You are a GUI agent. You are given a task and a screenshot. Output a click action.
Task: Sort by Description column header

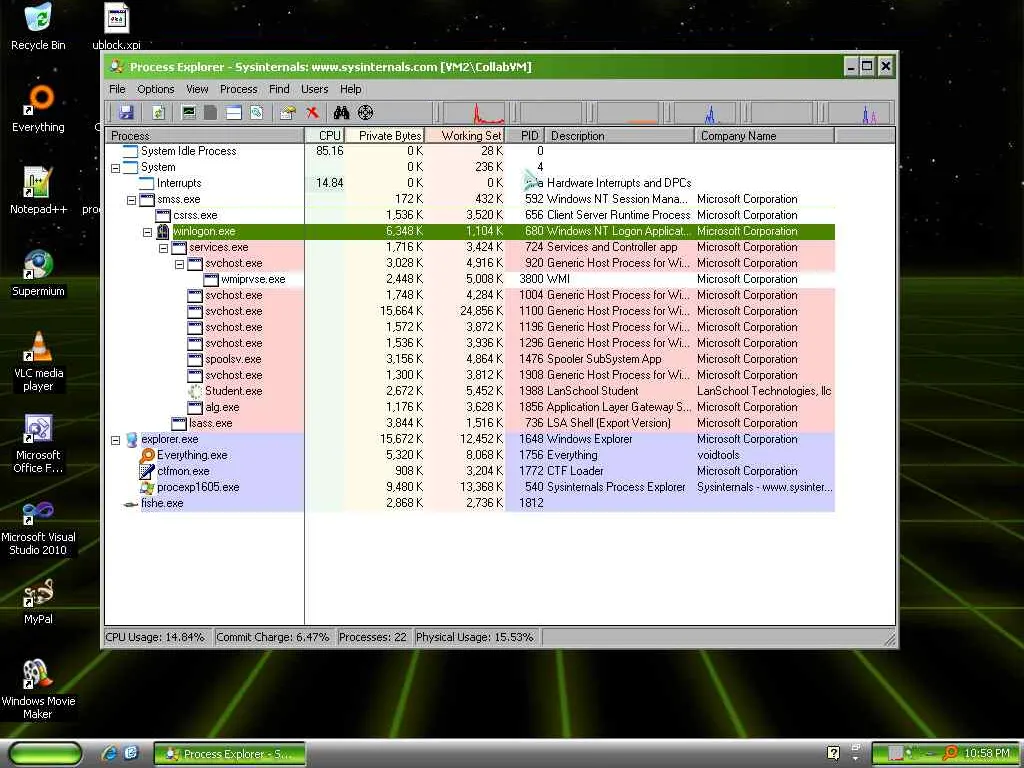point(619,136)
